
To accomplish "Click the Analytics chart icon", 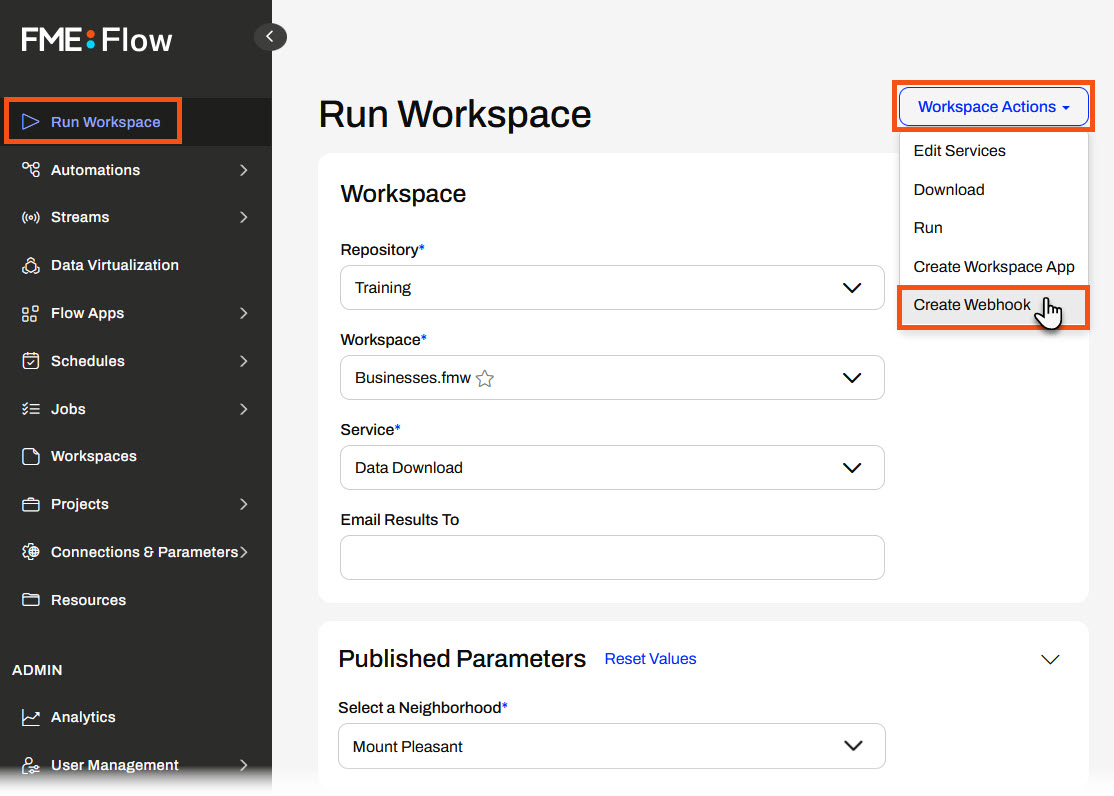I will (x=31, y=717).
